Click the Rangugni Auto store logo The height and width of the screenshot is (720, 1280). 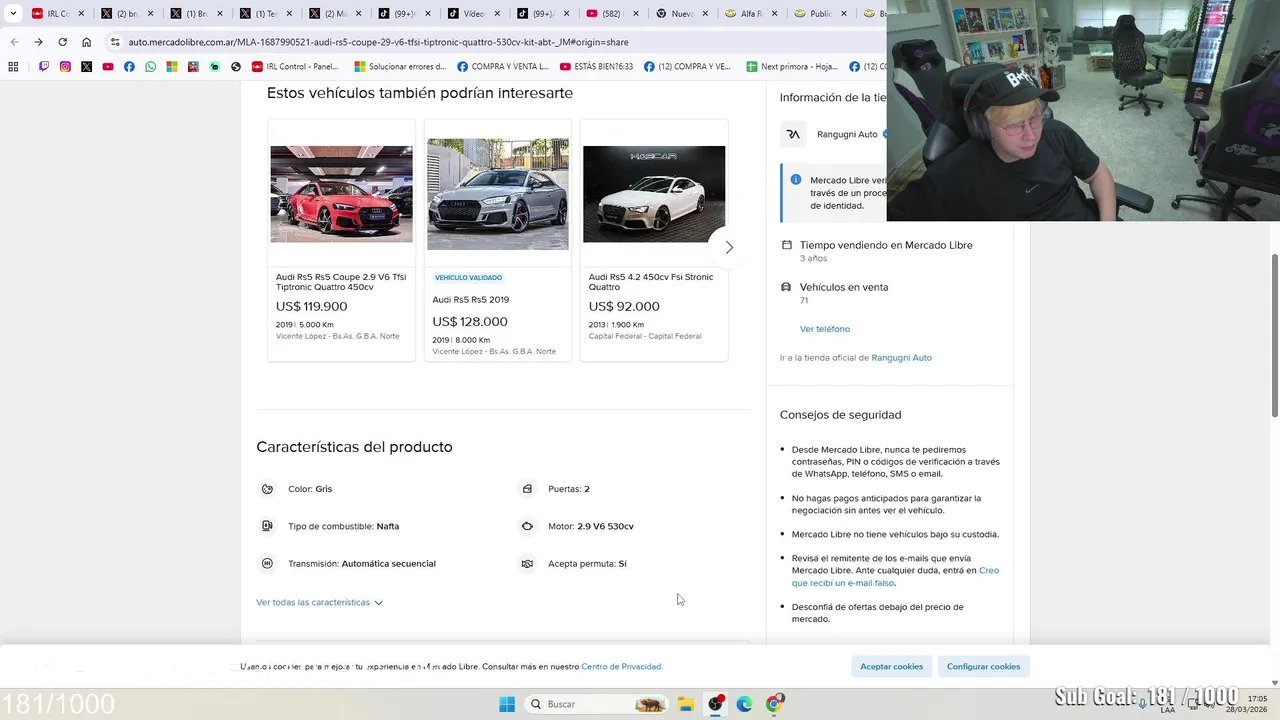coord(793,134)
